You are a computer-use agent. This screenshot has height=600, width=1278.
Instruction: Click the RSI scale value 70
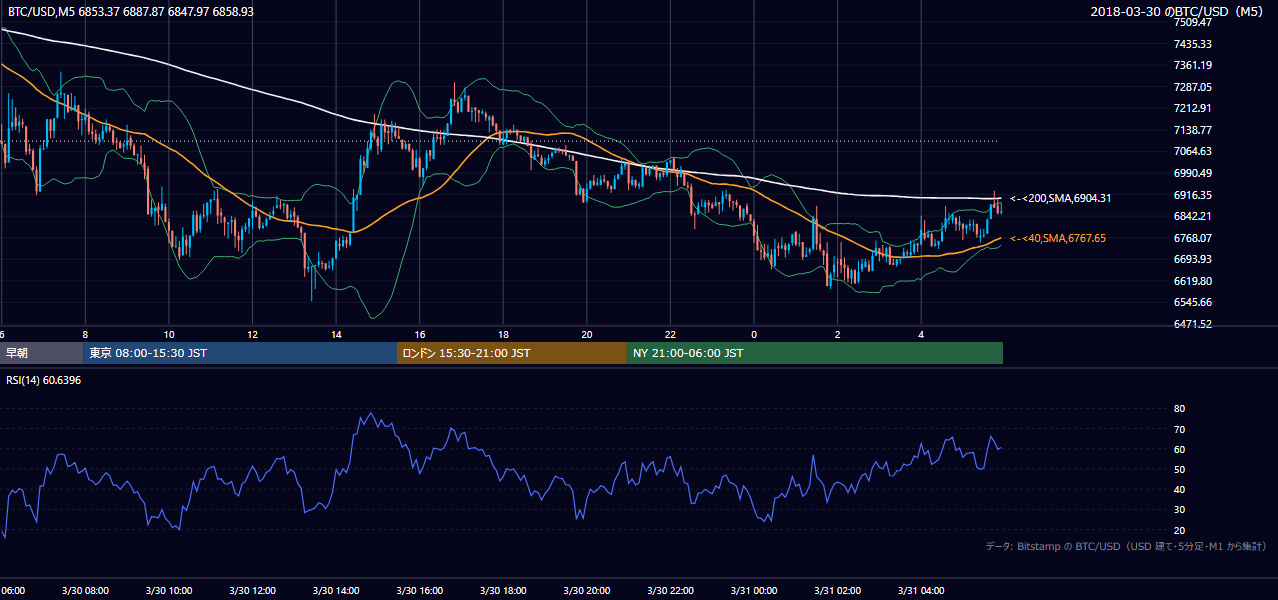click(x=1179, y=429)
